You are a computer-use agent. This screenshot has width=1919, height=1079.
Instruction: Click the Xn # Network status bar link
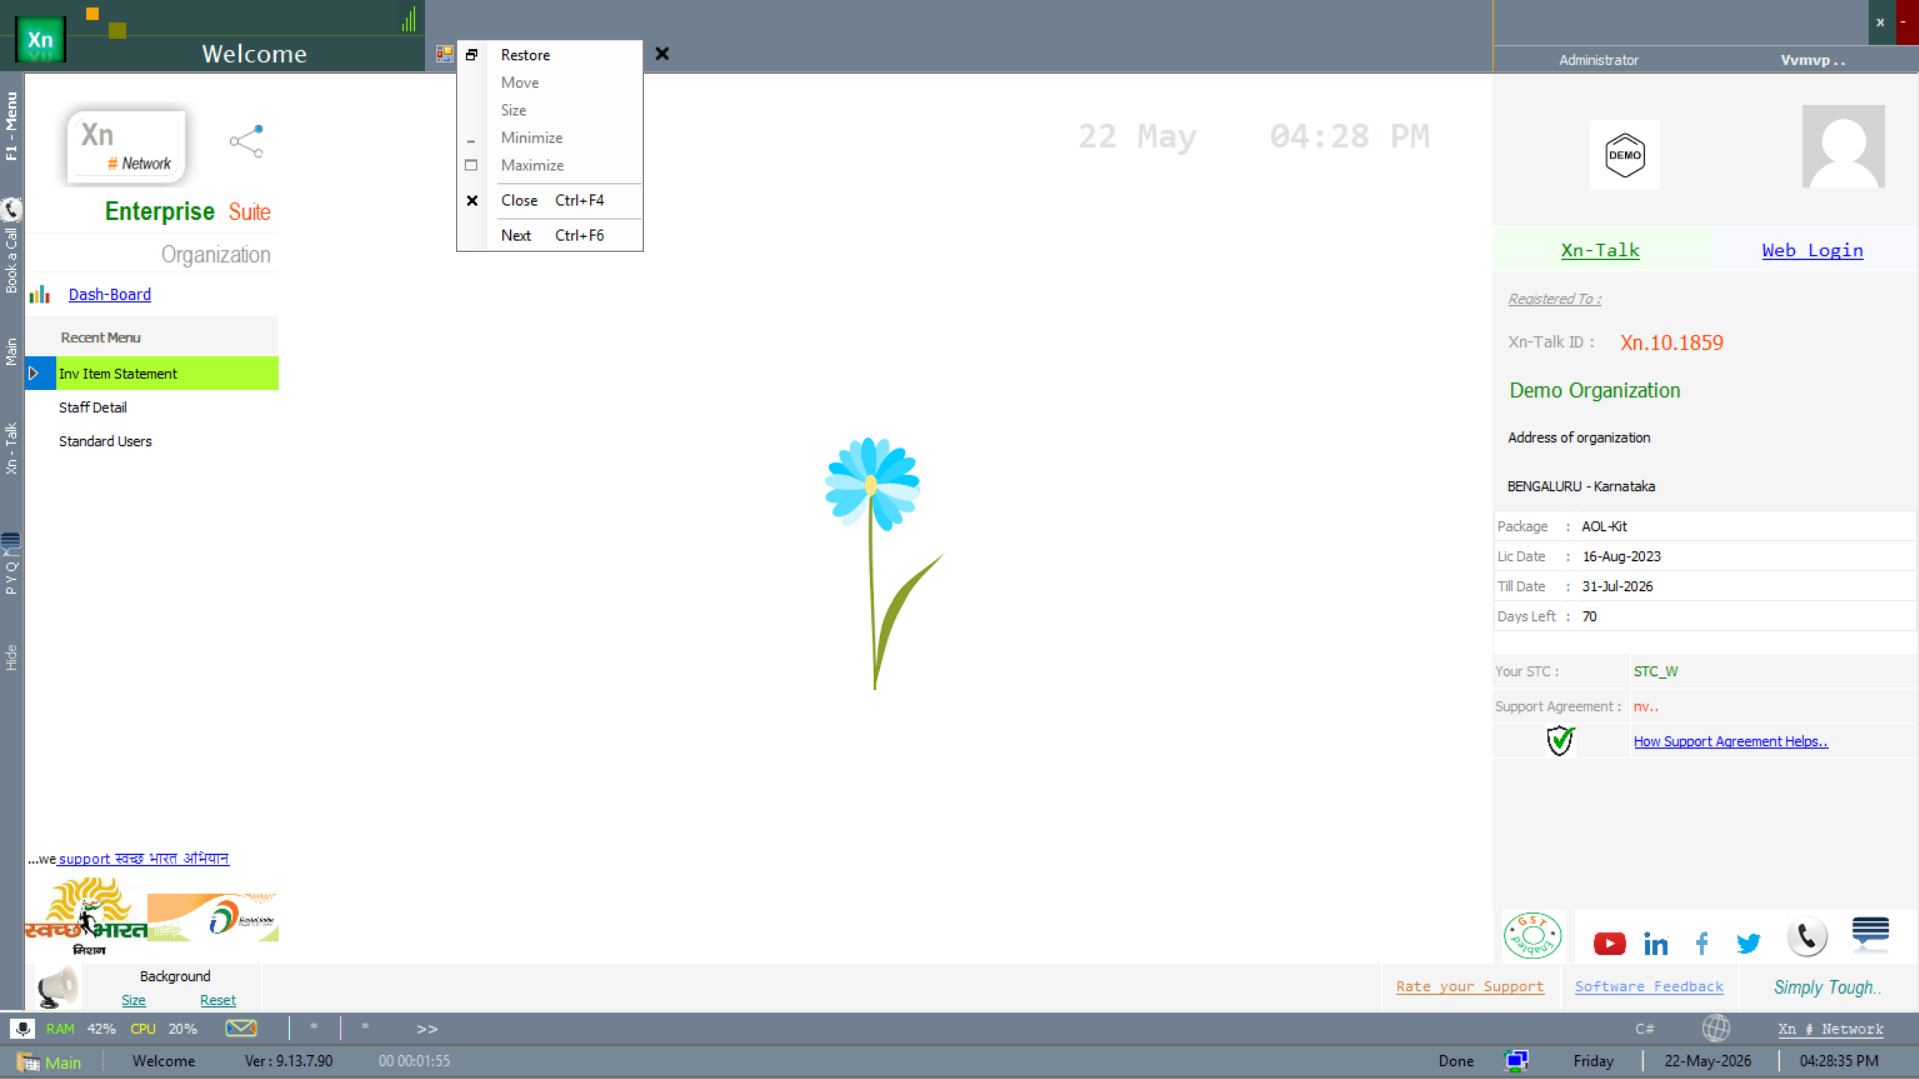[x=1830, y=1029]
